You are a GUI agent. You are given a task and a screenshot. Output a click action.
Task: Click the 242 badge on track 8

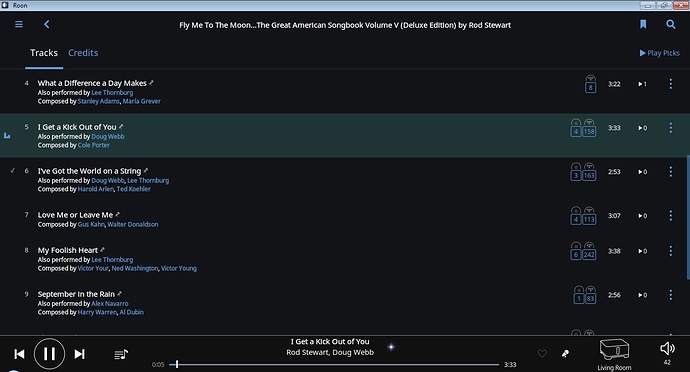[589, 254]
